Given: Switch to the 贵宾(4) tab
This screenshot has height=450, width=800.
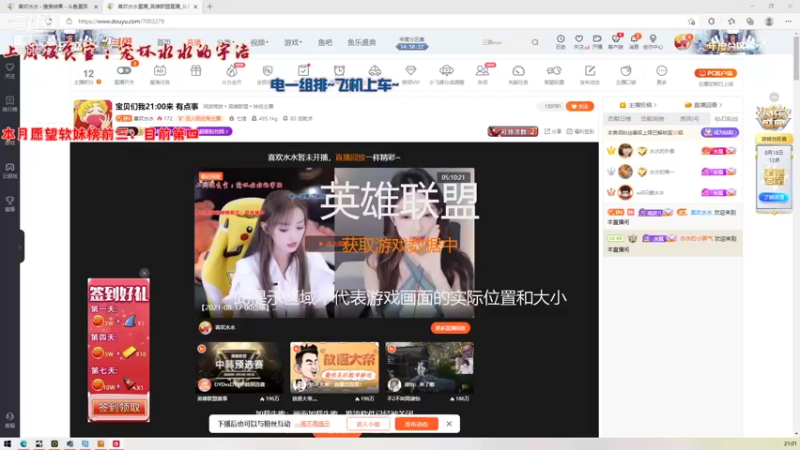Looking at the screenshot, I should coord(689,118).
